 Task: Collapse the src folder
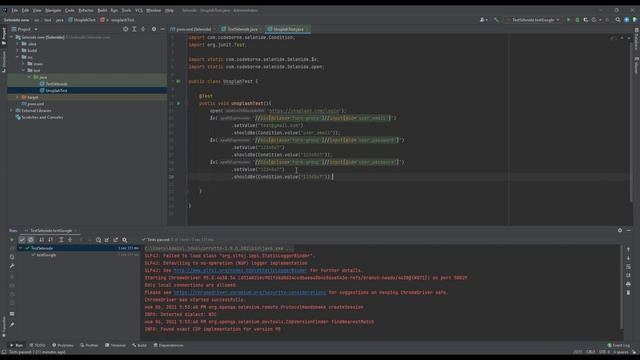tap(17, 57)
